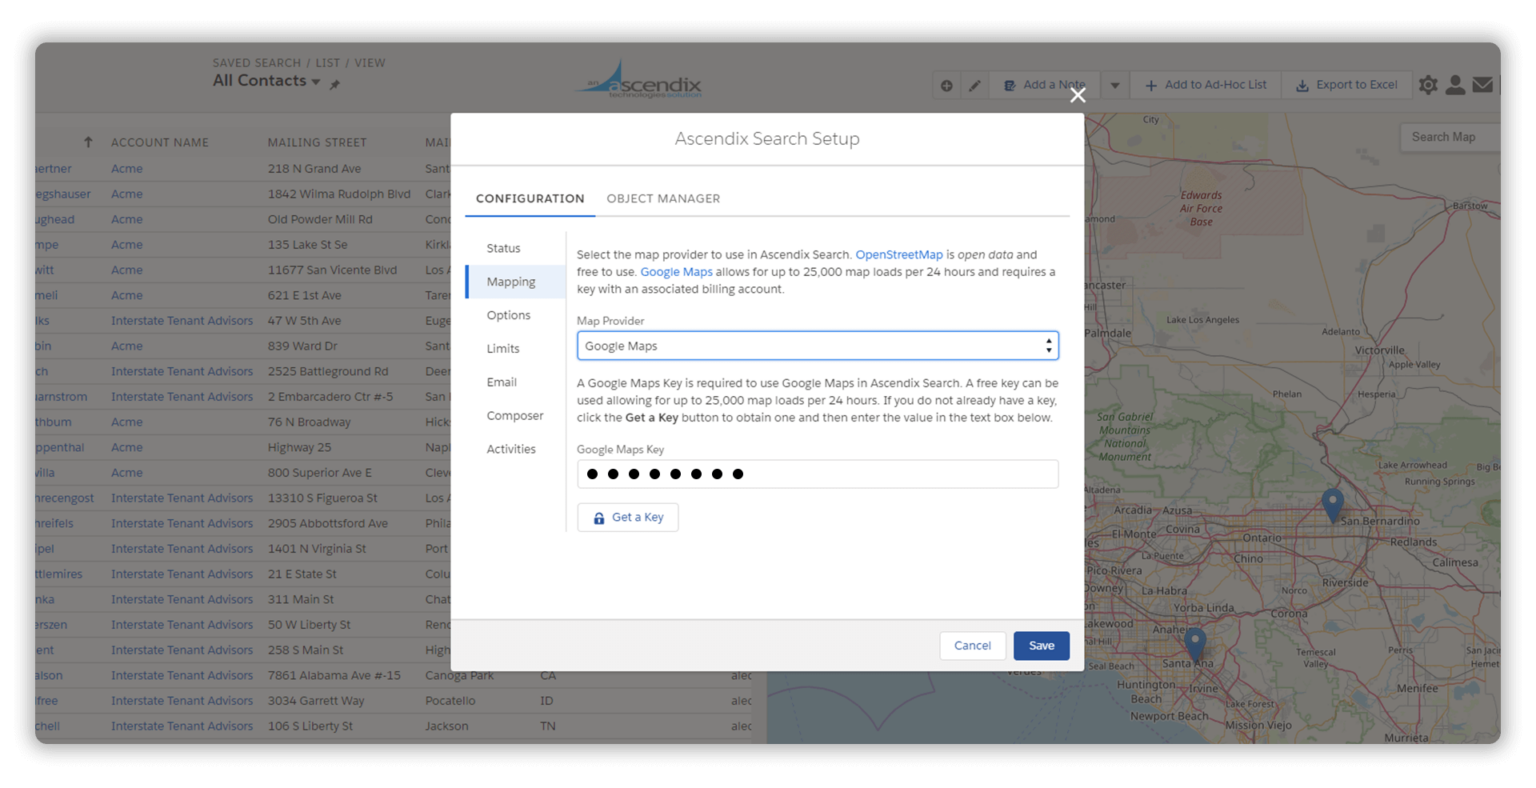Click the address 218 N Grand Ave
The height and width of the screenshot is (788, 1536).
314,169
